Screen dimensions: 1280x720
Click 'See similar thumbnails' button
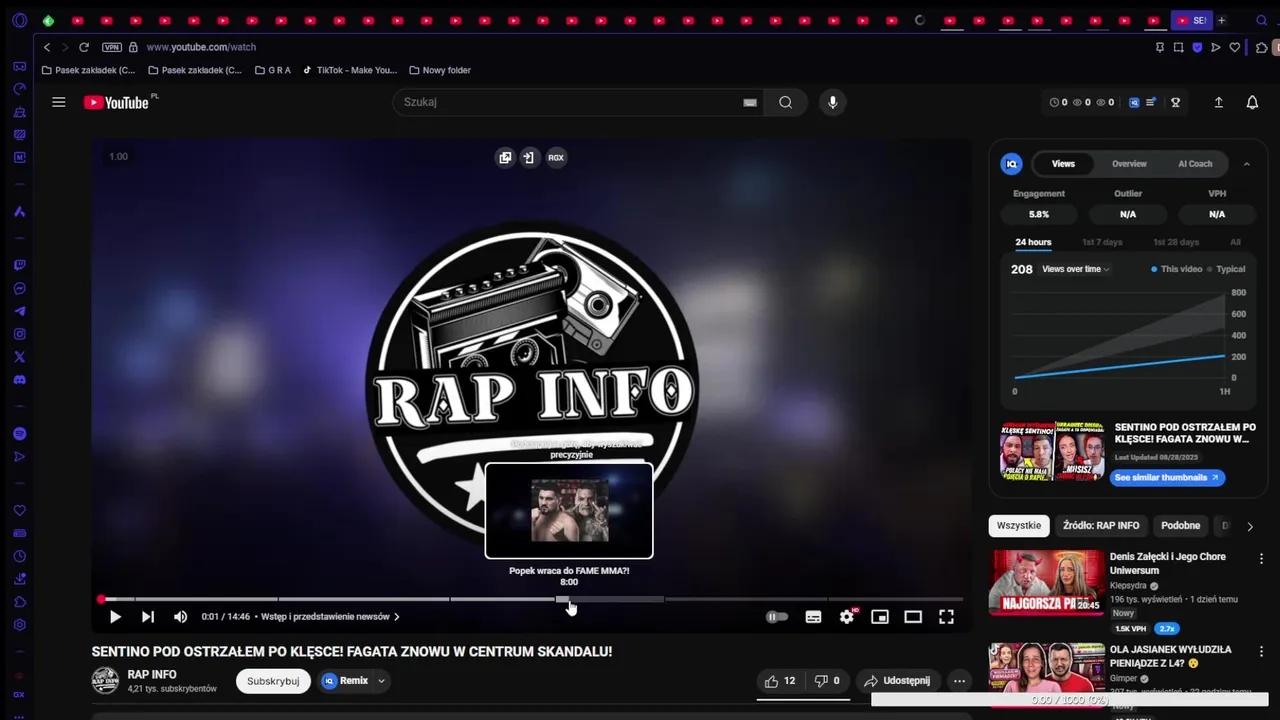(1167, 478)
